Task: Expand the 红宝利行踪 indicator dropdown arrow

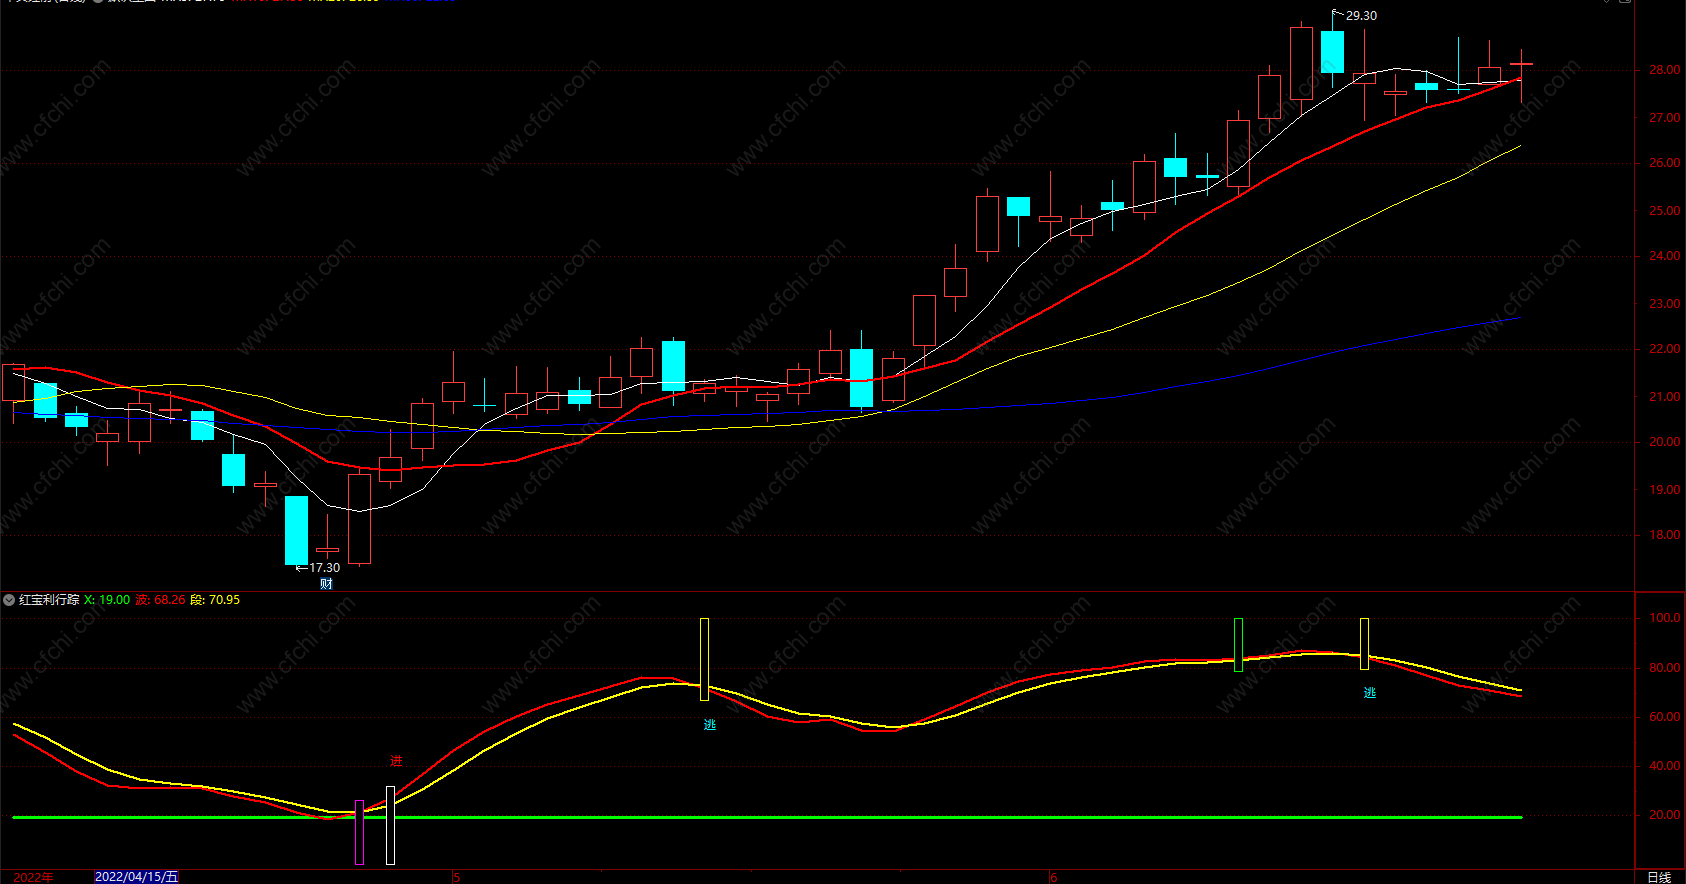Action: (x=9, y=600)
